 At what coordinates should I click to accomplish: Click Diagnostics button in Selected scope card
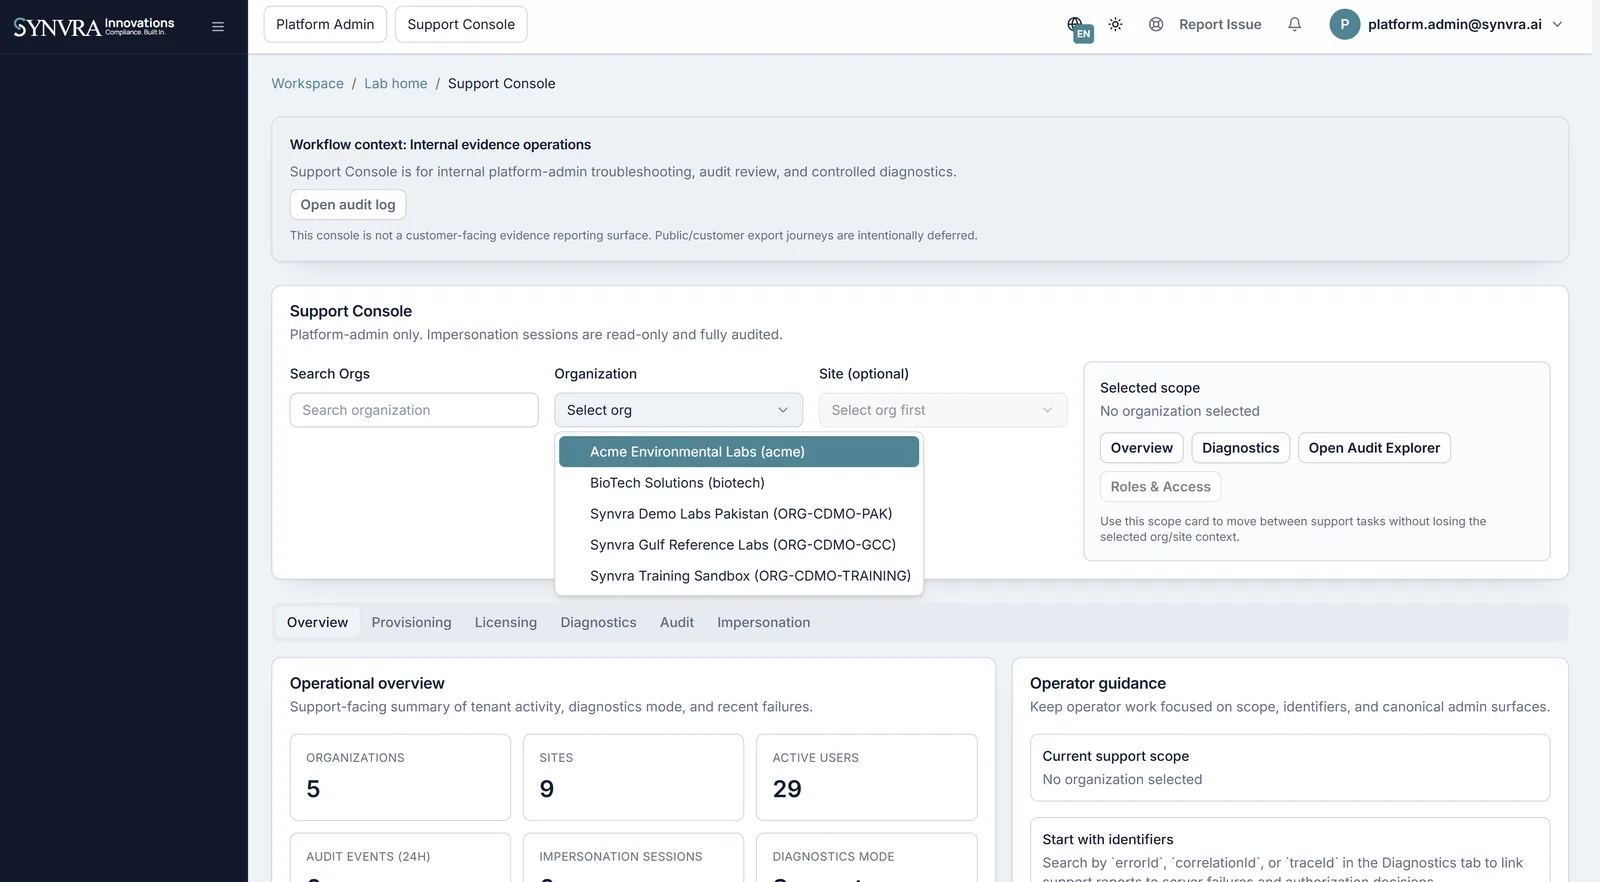click(1241, 448)
